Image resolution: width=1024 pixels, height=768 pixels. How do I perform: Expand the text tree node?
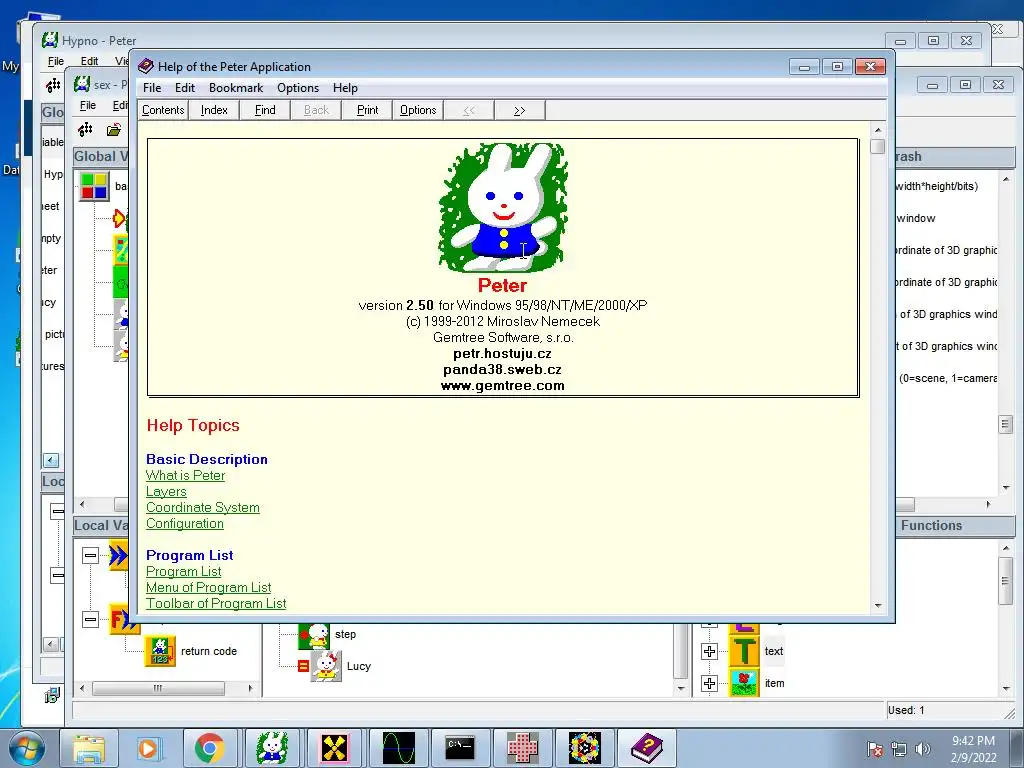709,651
